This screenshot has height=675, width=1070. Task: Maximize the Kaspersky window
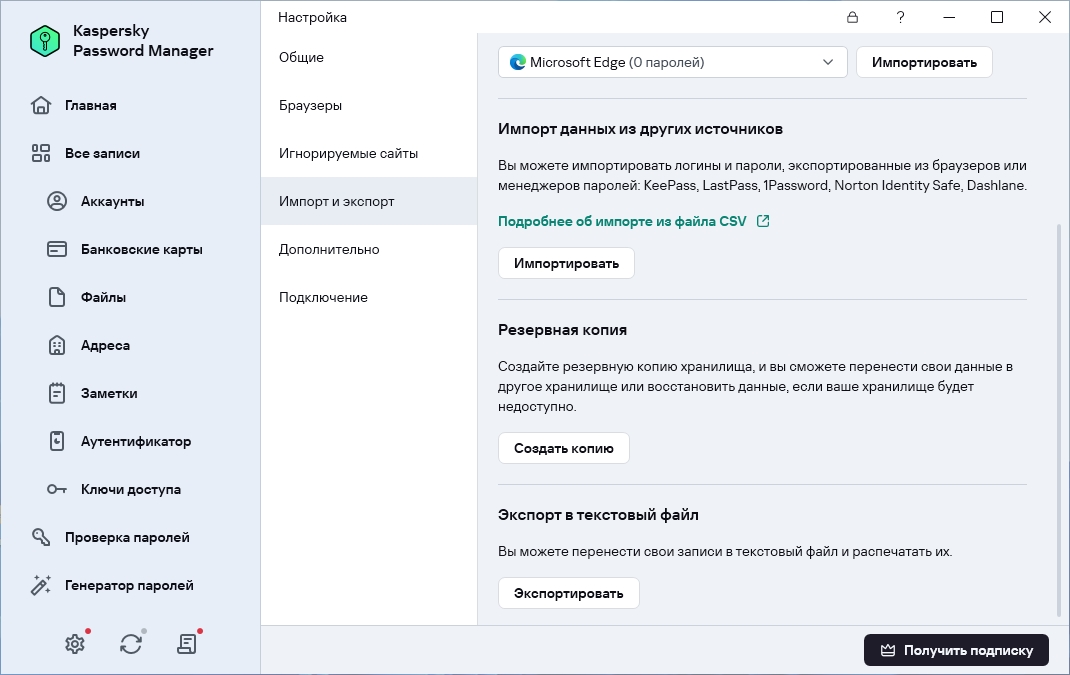coord(997,17)
